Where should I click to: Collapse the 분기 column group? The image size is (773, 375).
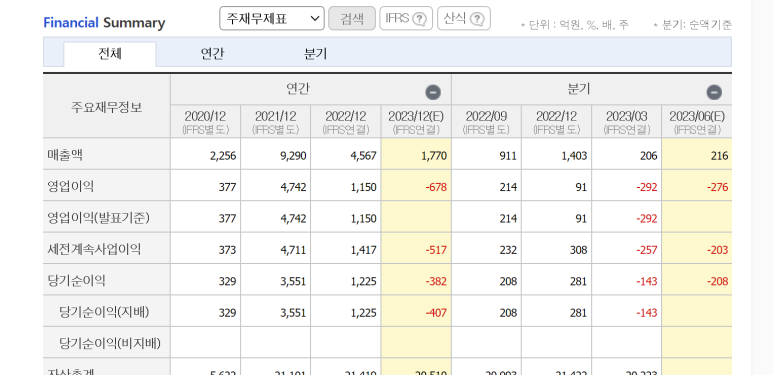coord(714,93)
